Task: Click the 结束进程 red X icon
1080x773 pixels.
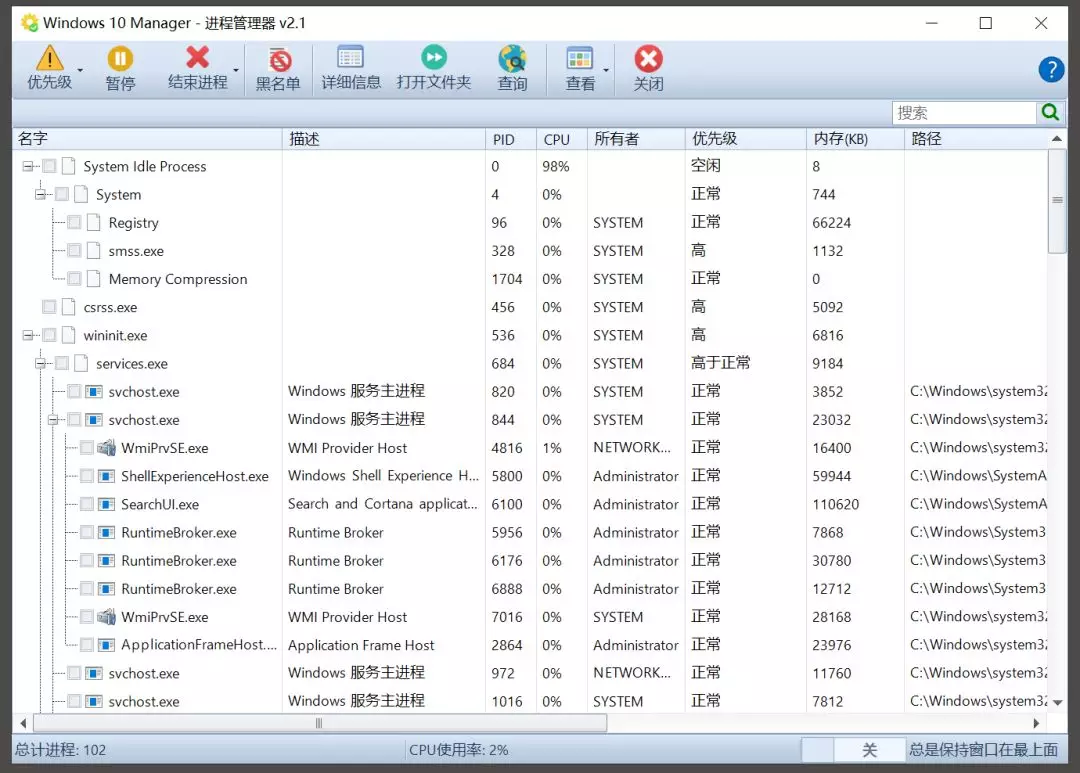Action: coord(198,58)
